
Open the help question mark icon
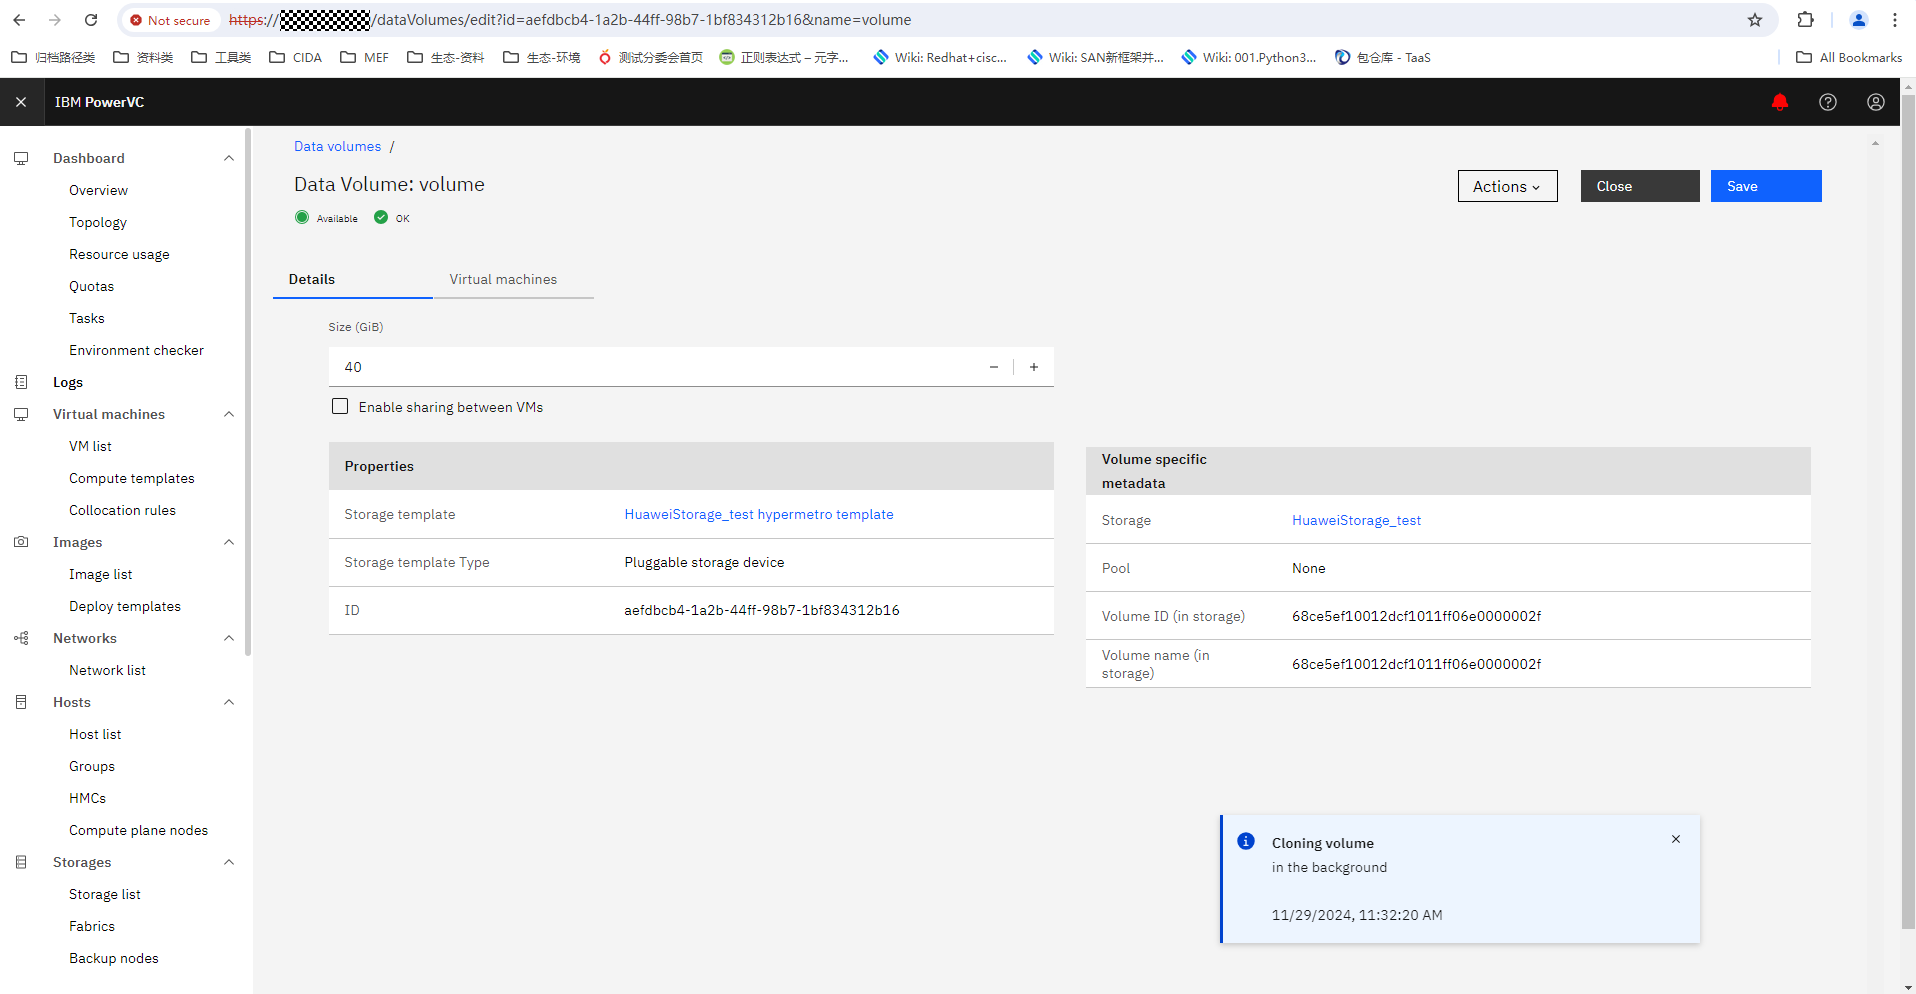1828,102
